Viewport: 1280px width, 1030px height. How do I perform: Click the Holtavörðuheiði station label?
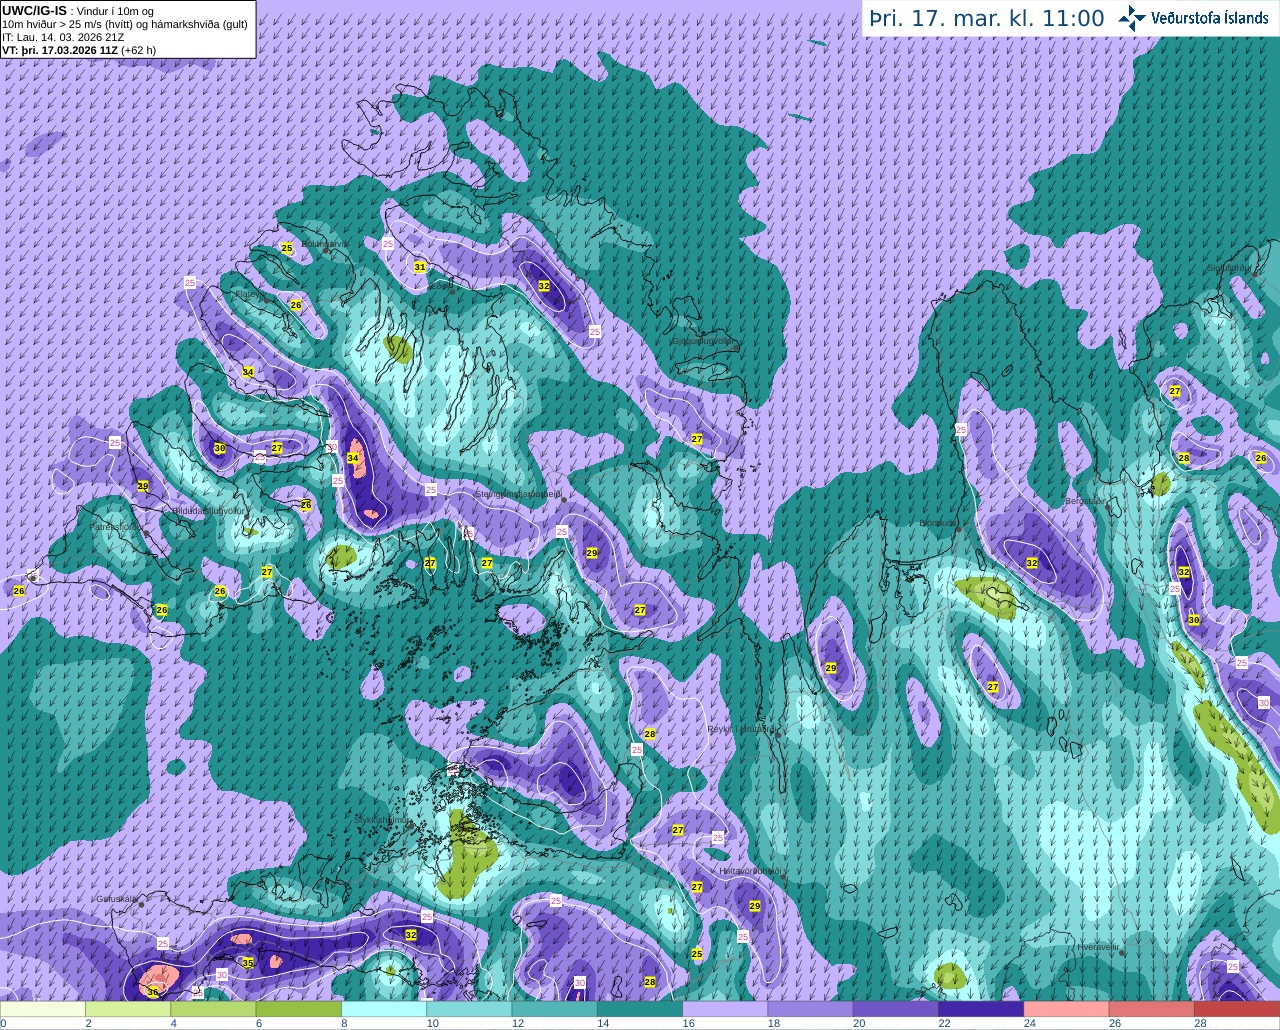pos(750,871)
